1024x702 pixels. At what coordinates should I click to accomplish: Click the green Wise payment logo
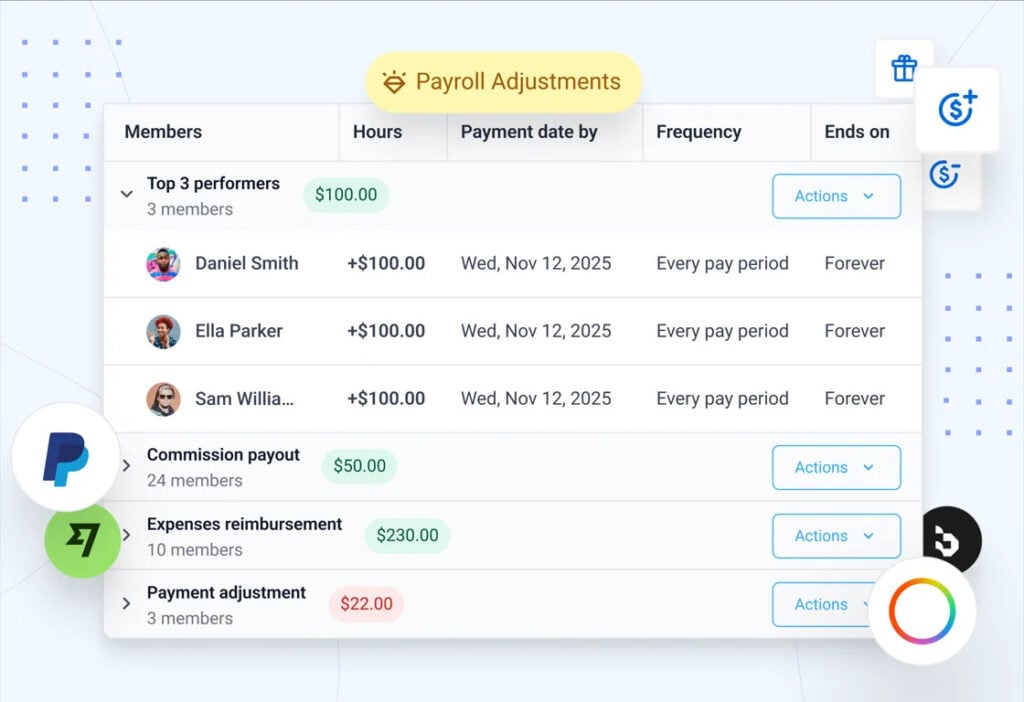pos(80,540)
